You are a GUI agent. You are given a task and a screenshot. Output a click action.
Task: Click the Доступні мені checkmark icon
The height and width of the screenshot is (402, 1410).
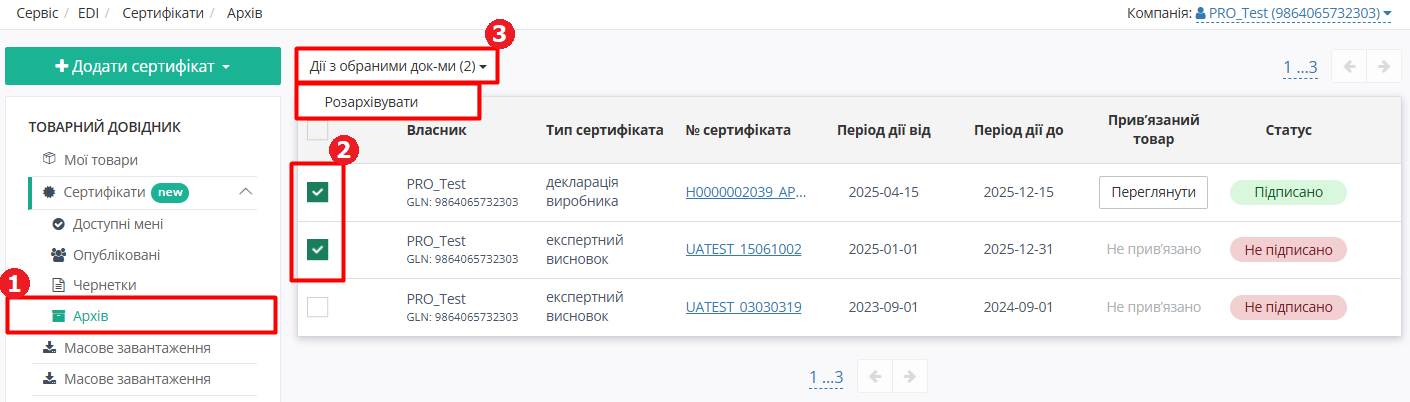tap(58, 224)
